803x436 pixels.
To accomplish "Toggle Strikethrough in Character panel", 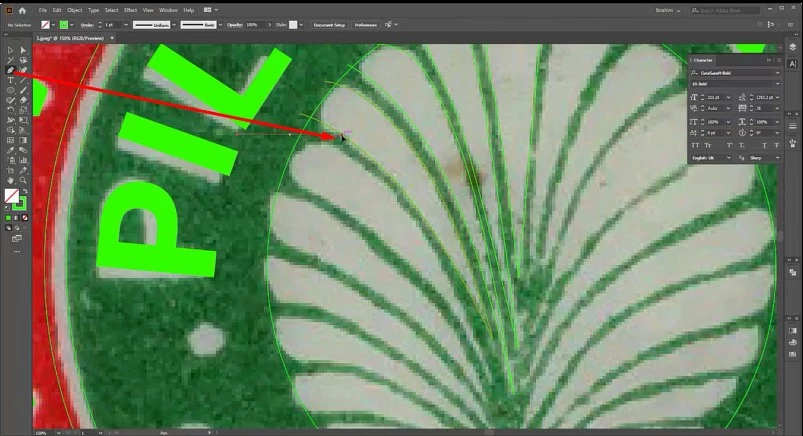I will [777, 146].
